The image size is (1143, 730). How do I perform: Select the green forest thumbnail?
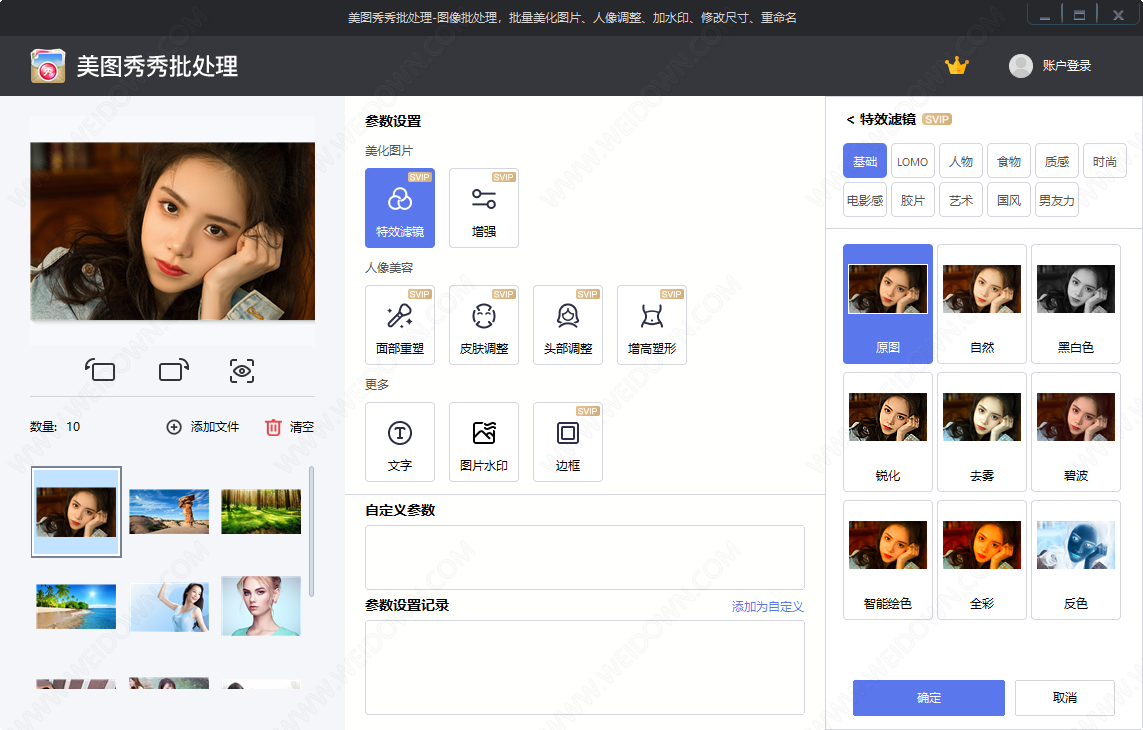coord(261,511)
